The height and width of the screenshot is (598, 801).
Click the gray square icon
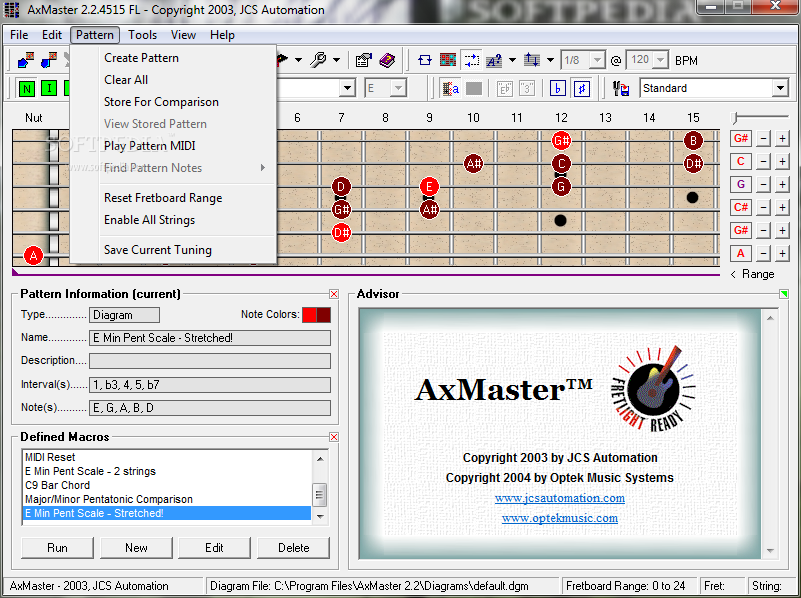[x=474, y=88]
